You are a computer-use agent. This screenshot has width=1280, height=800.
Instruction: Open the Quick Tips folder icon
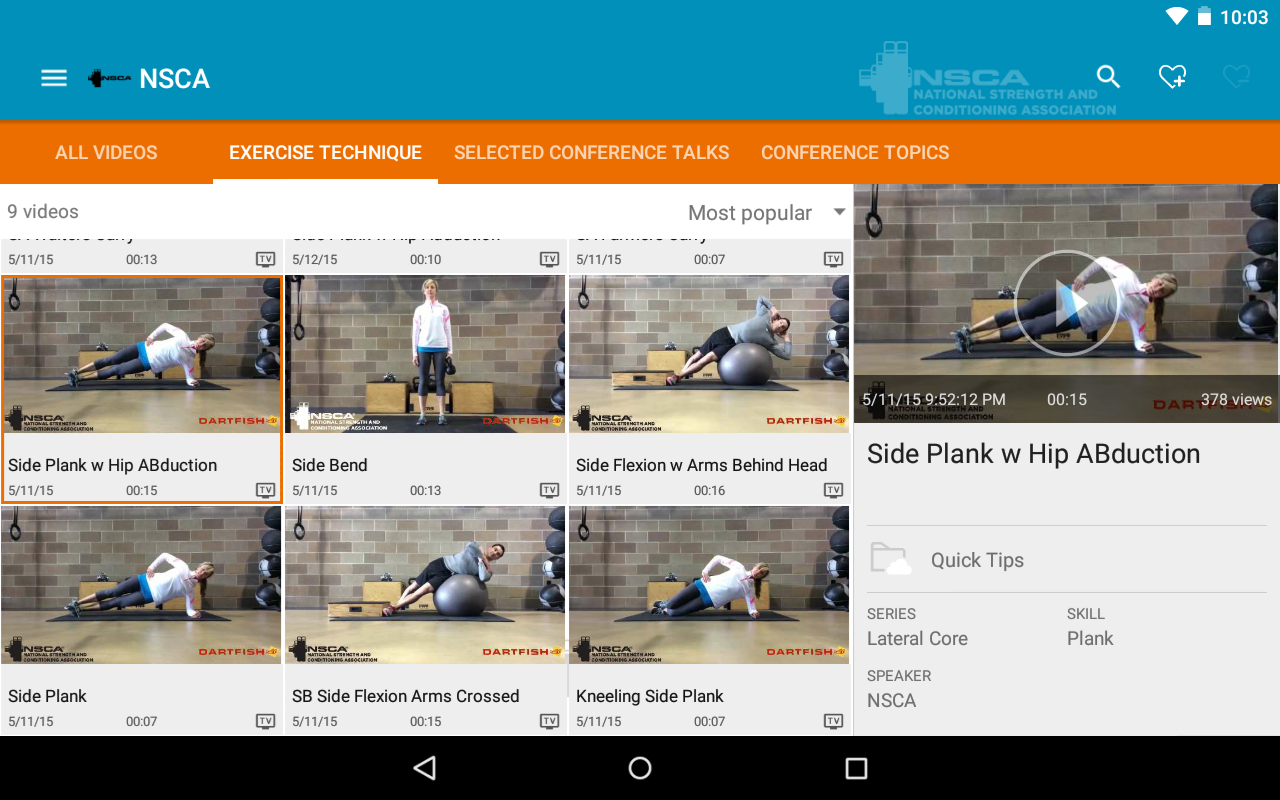[890, 560]
